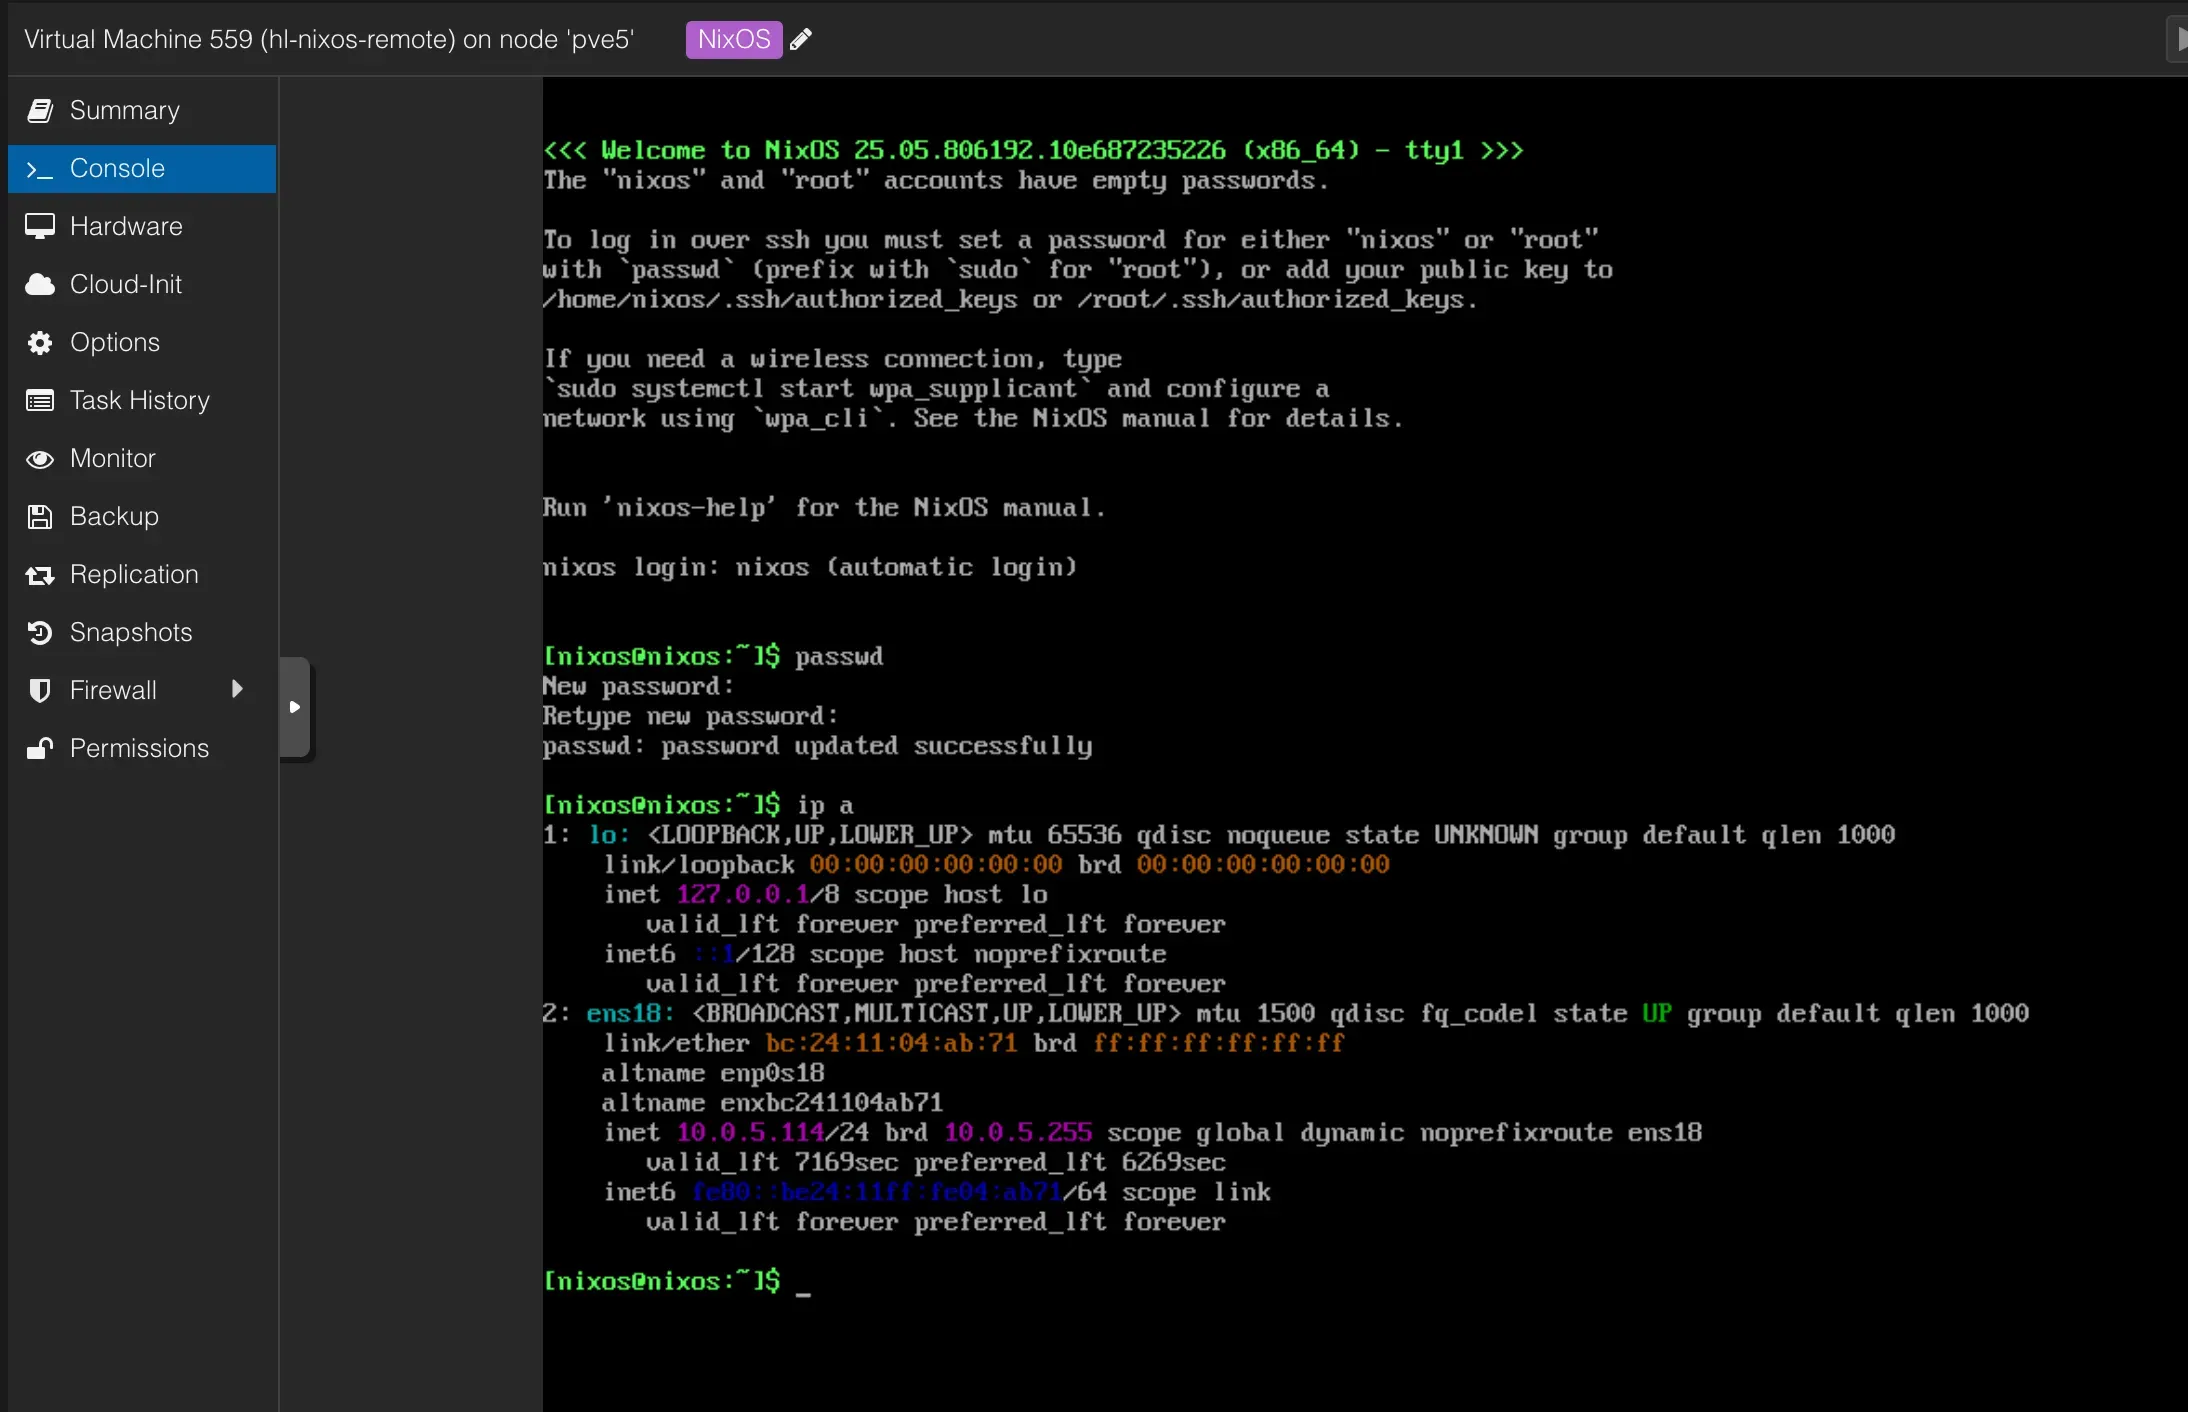Collapse the sidebar using the small arrow handle
Screen dimensions: 2188x1412
(295, 707)
